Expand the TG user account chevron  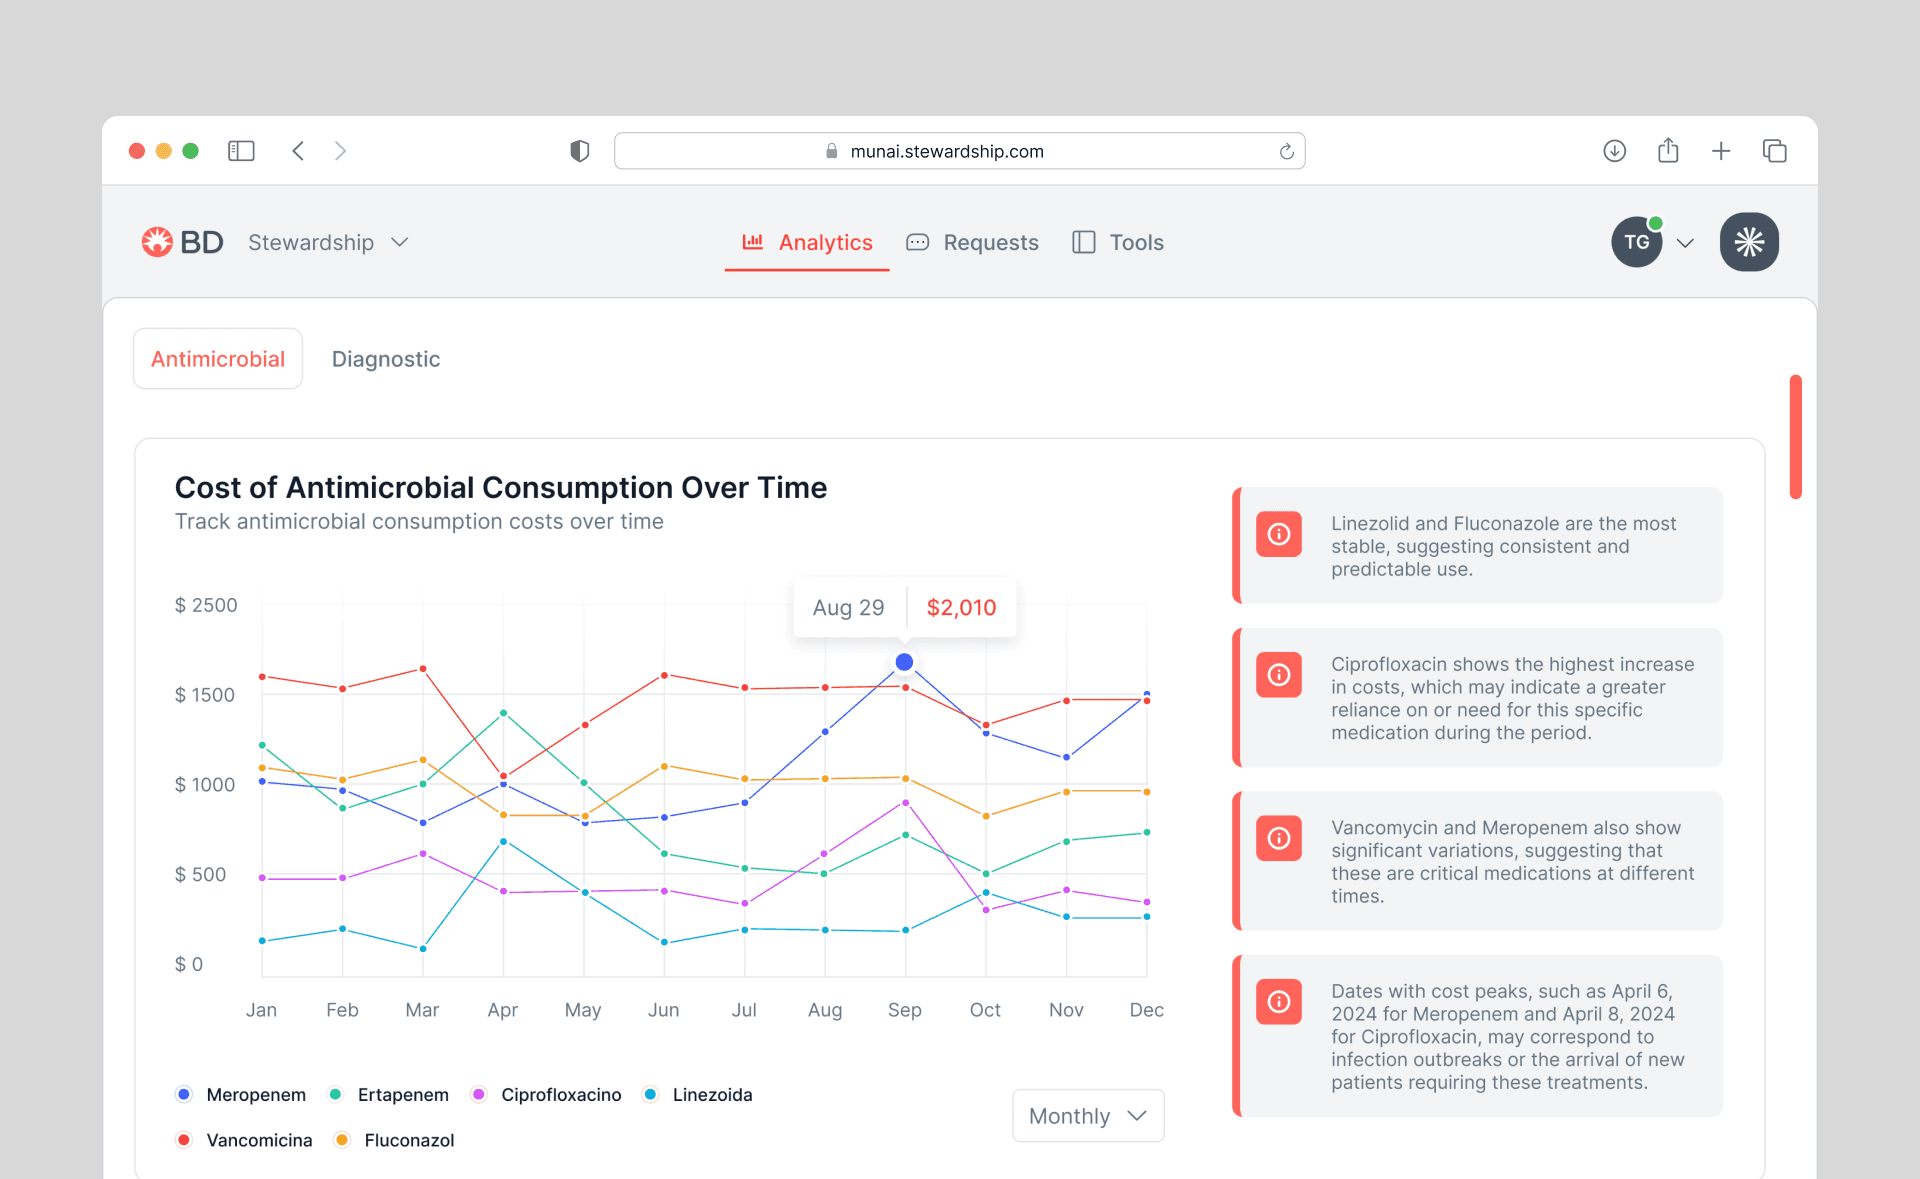[1685, 243]
